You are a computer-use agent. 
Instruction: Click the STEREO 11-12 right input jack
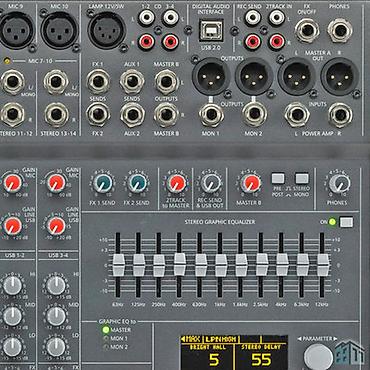pyautogui.click(x=13, y=114)
